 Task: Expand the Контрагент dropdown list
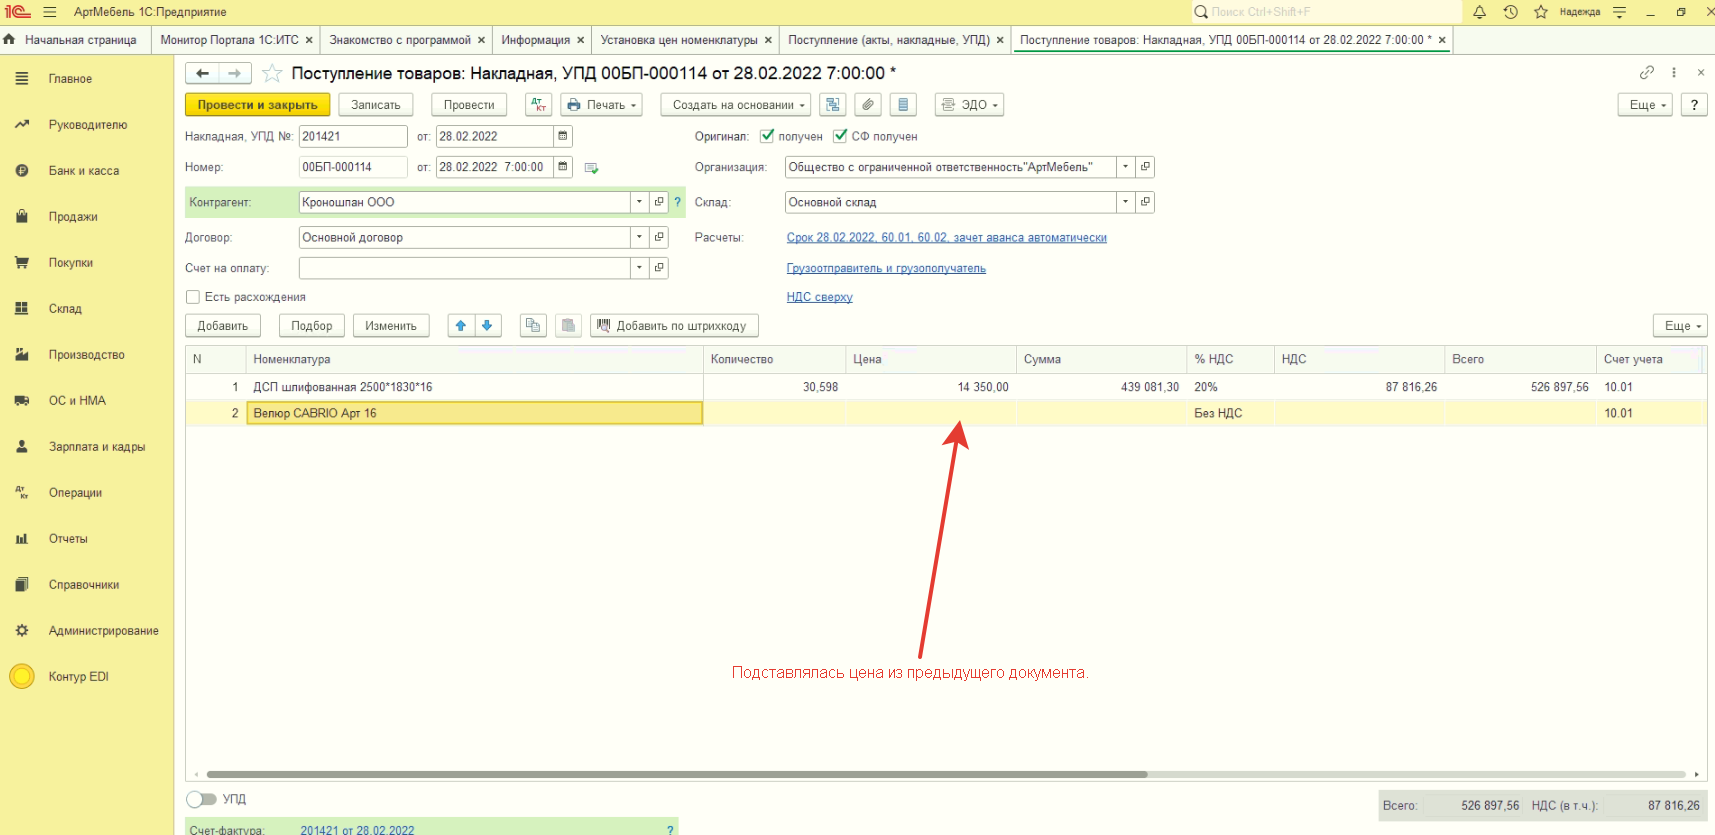639,202
